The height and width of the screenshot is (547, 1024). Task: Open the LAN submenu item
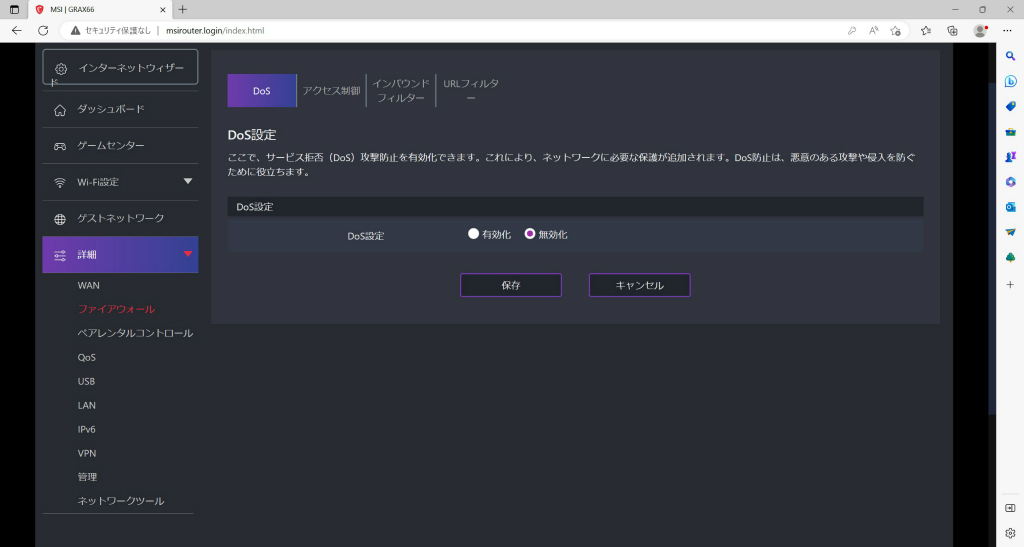[87, 405]
